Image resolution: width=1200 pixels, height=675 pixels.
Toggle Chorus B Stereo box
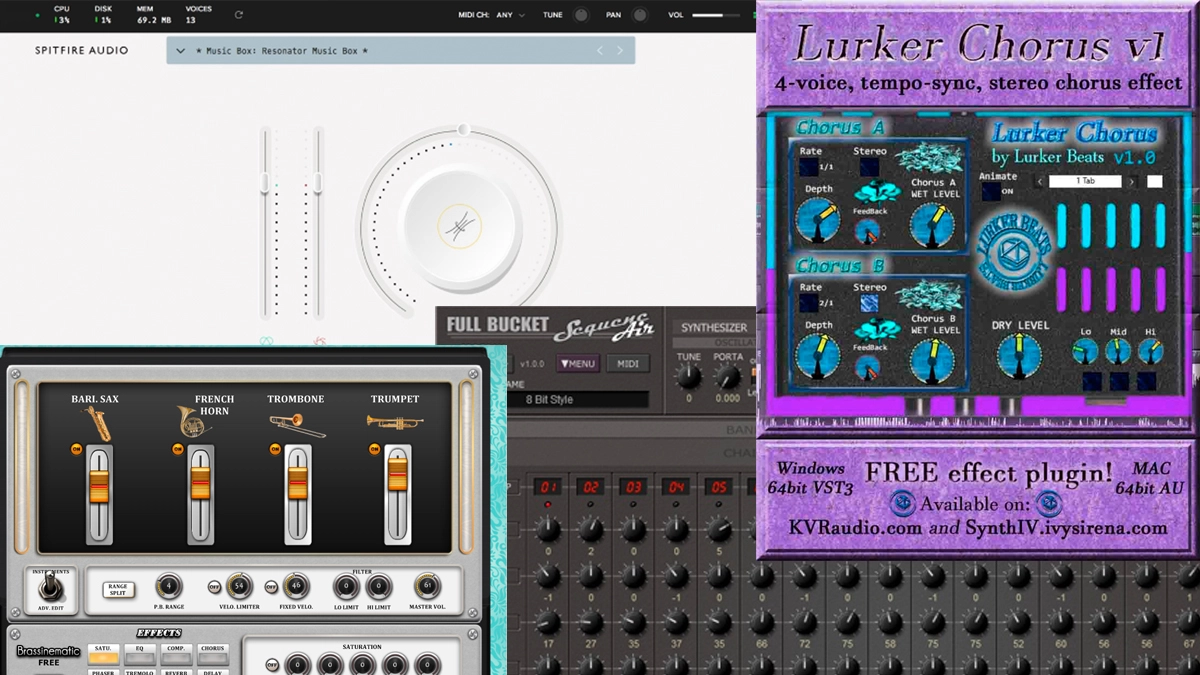point(869,304)
